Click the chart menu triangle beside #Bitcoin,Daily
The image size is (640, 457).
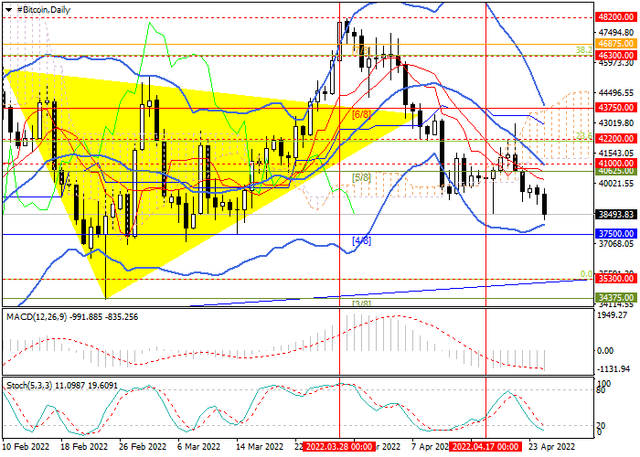pos(8,10)
